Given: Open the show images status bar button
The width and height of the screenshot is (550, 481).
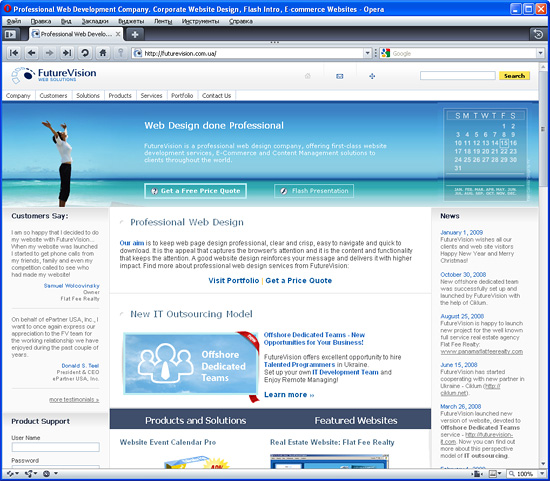Looking at the screenshot, I should click(495, 474).
